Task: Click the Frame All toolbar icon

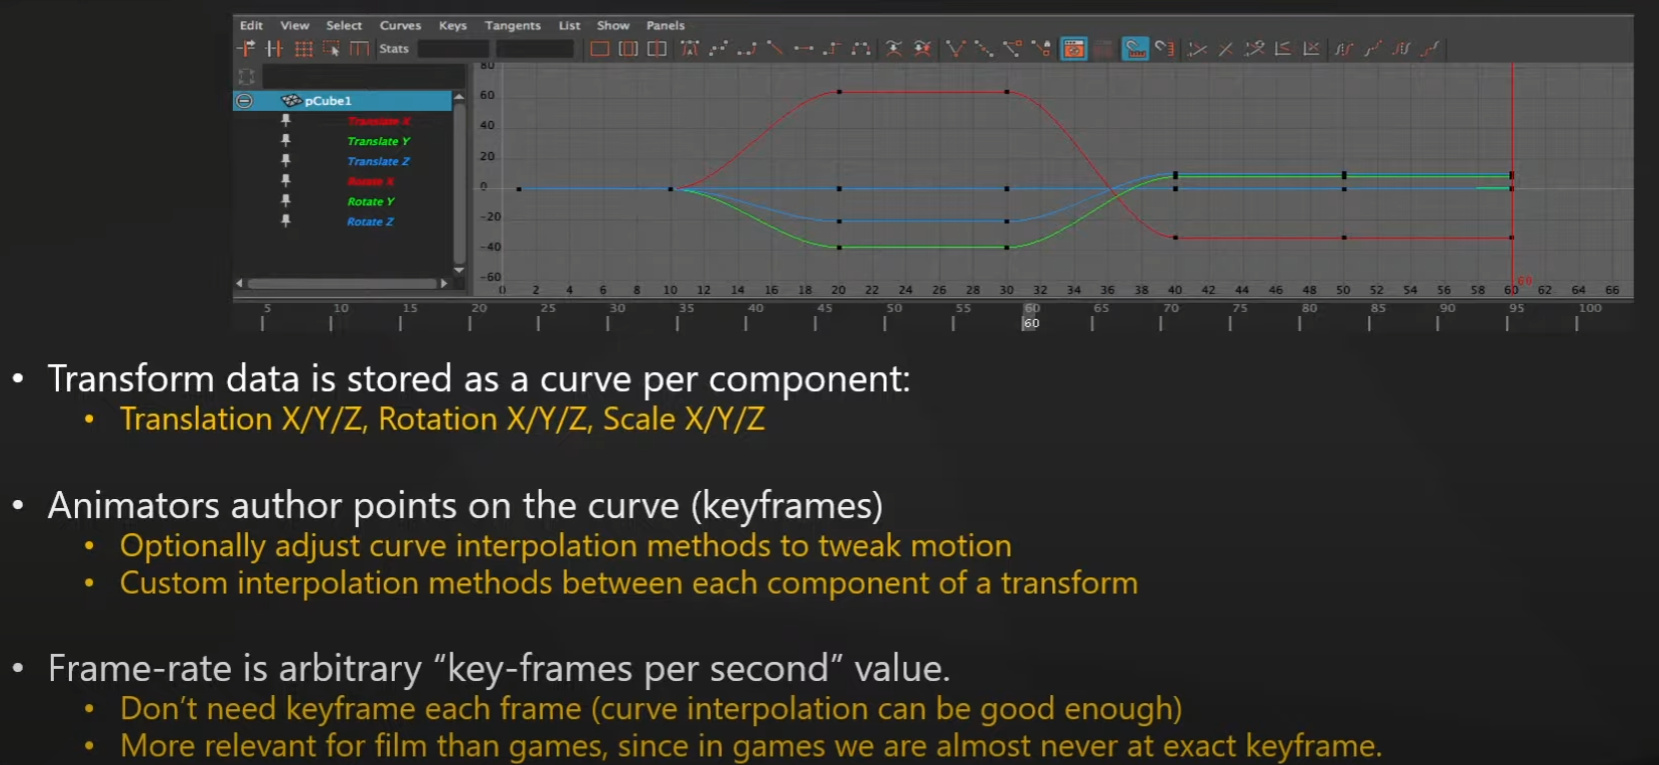Action: point(600,49)
